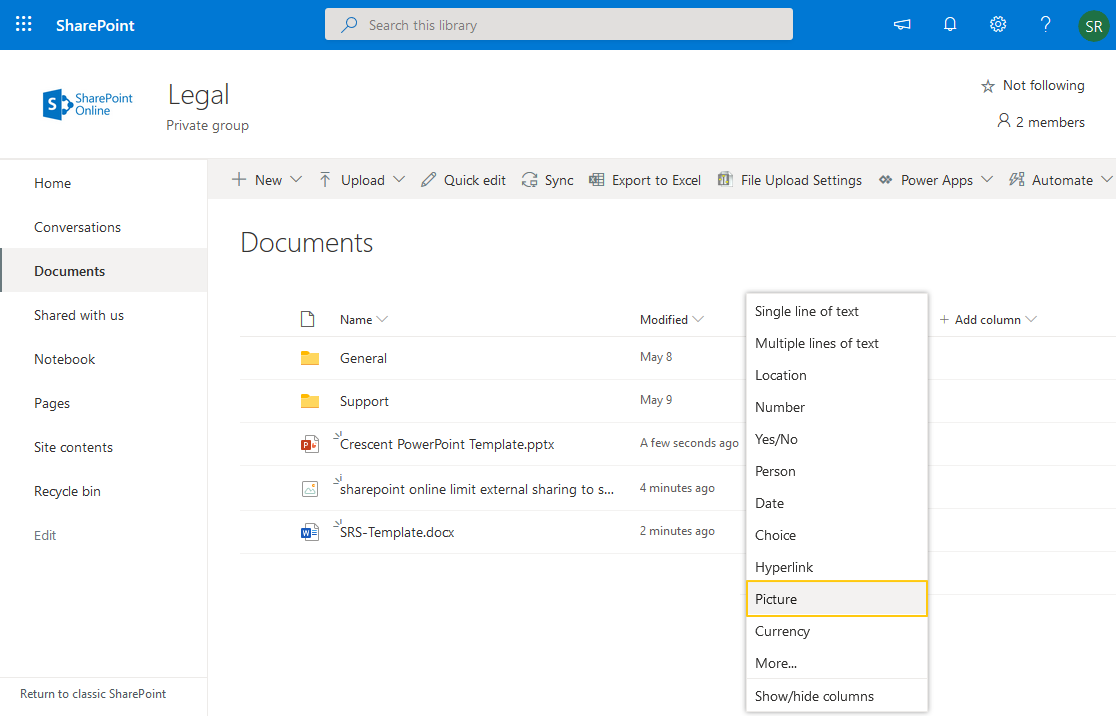
Task: Click the Help question mark icon
Action: (x=1045, y=24)
